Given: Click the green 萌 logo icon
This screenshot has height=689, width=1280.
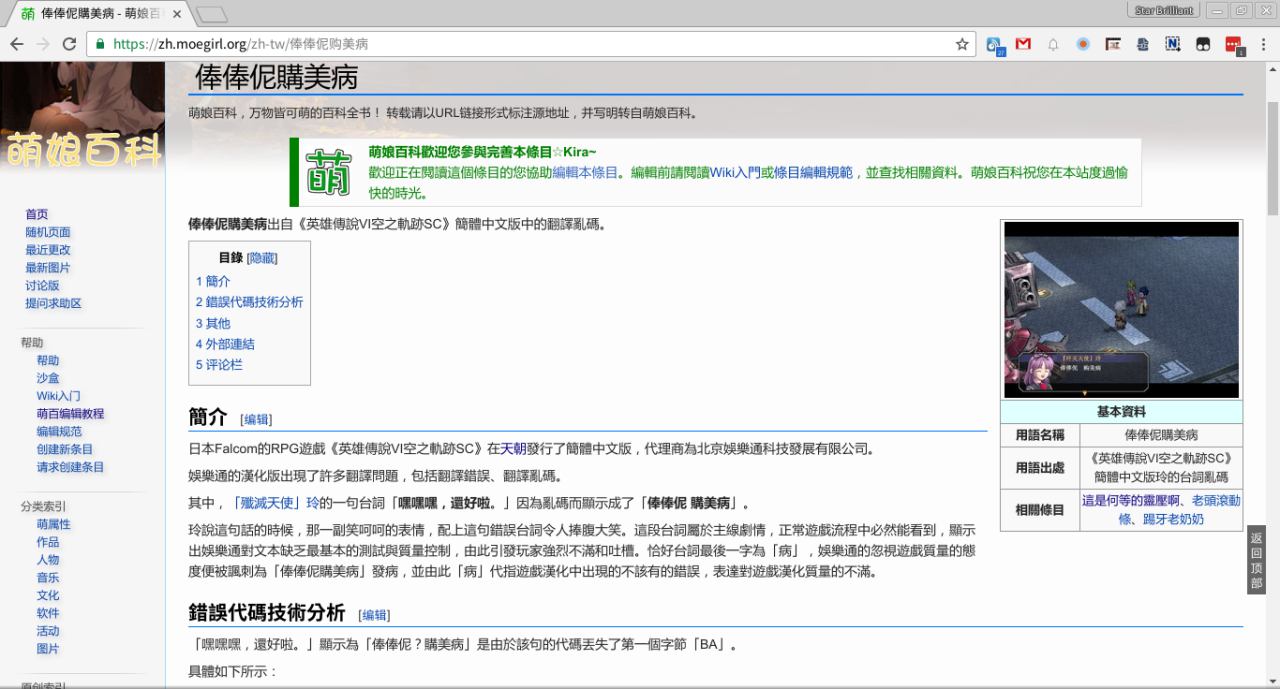Looking at the screenshot, I should point(328,172).
